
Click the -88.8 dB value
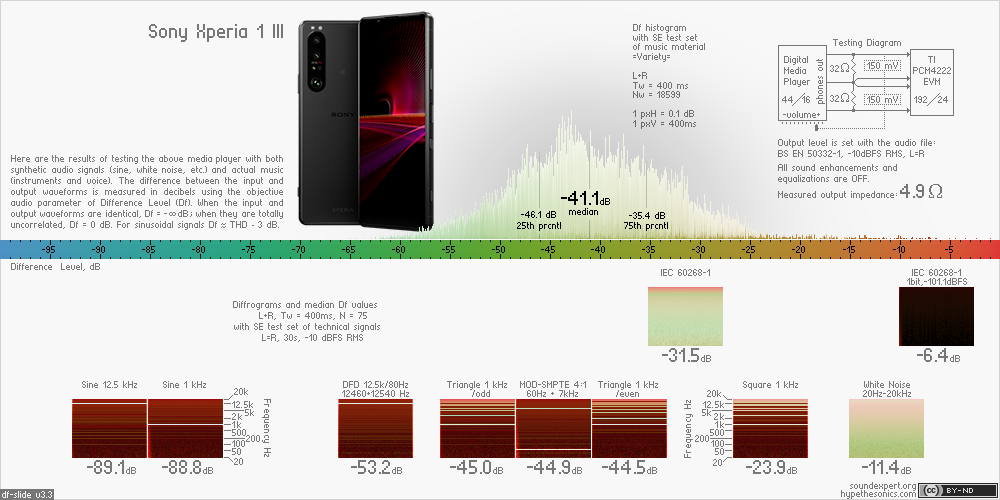click(187, 468)
